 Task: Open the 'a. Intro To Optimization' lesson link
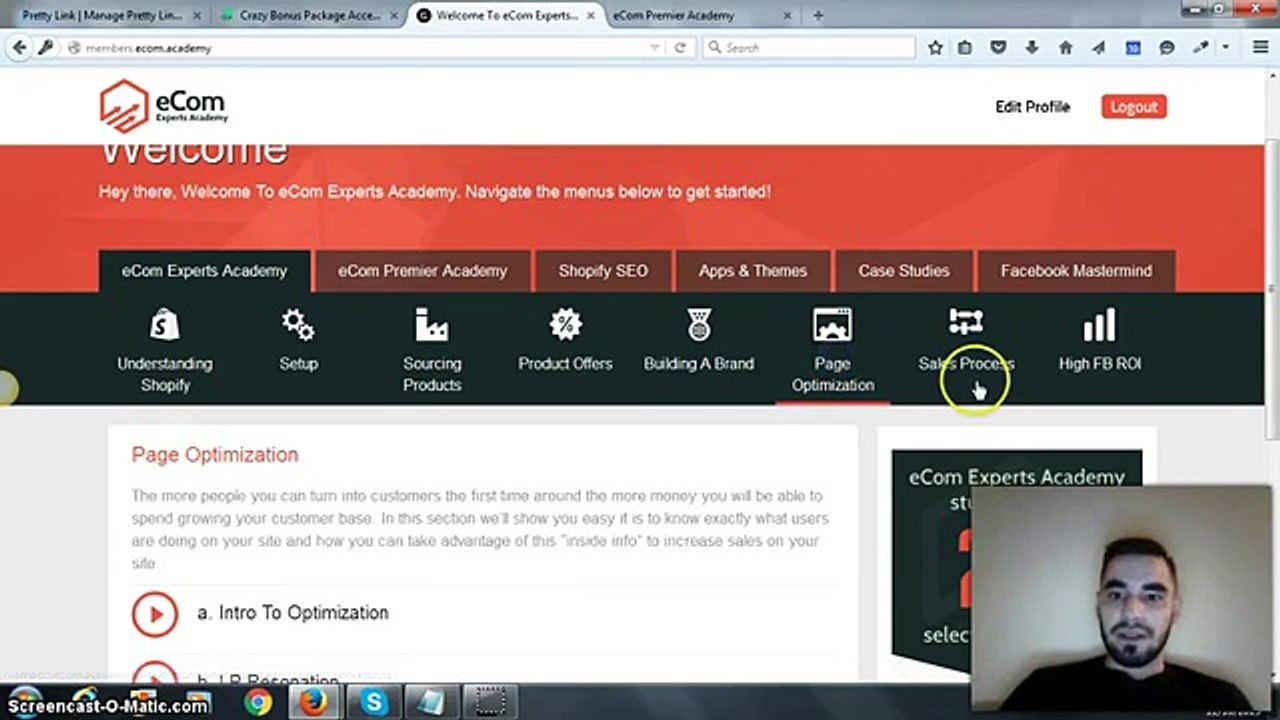293,613
